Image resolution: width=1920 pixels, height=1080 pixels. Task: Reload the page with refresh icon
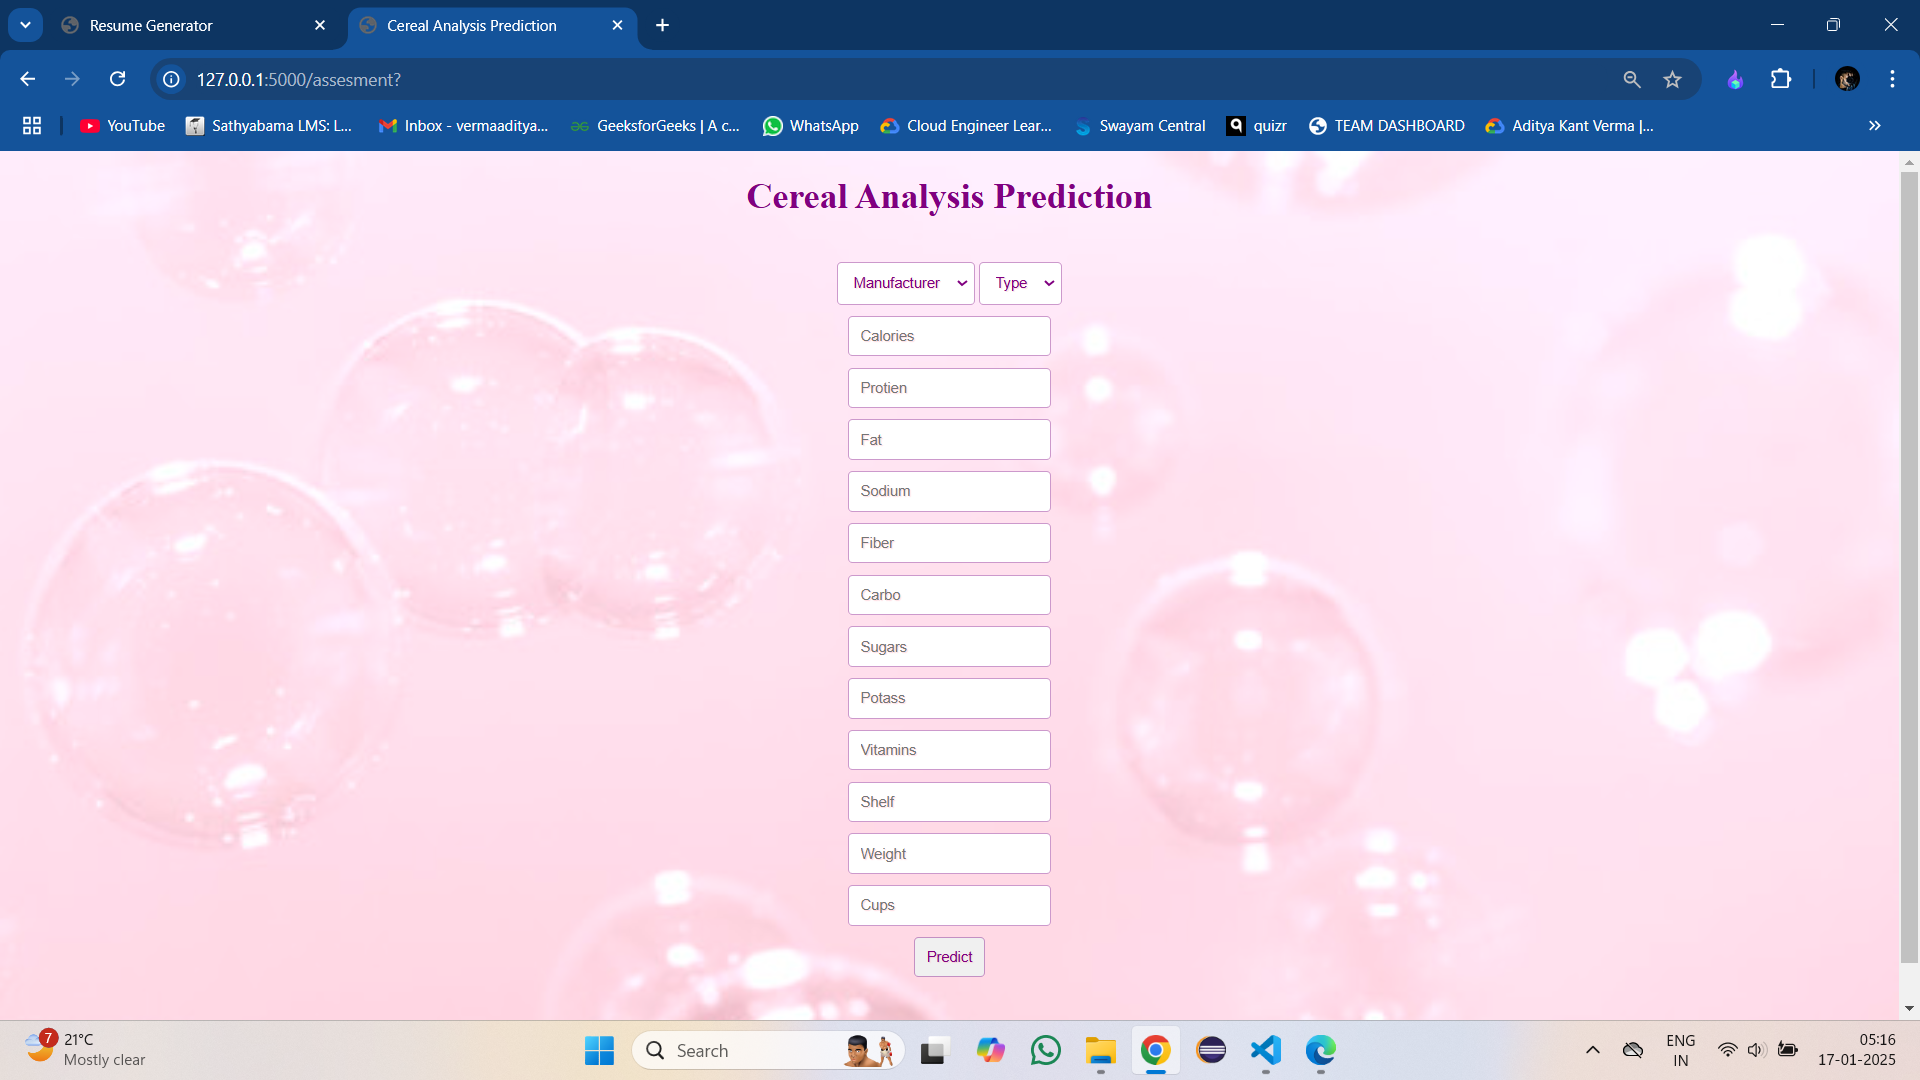(117, 79)
